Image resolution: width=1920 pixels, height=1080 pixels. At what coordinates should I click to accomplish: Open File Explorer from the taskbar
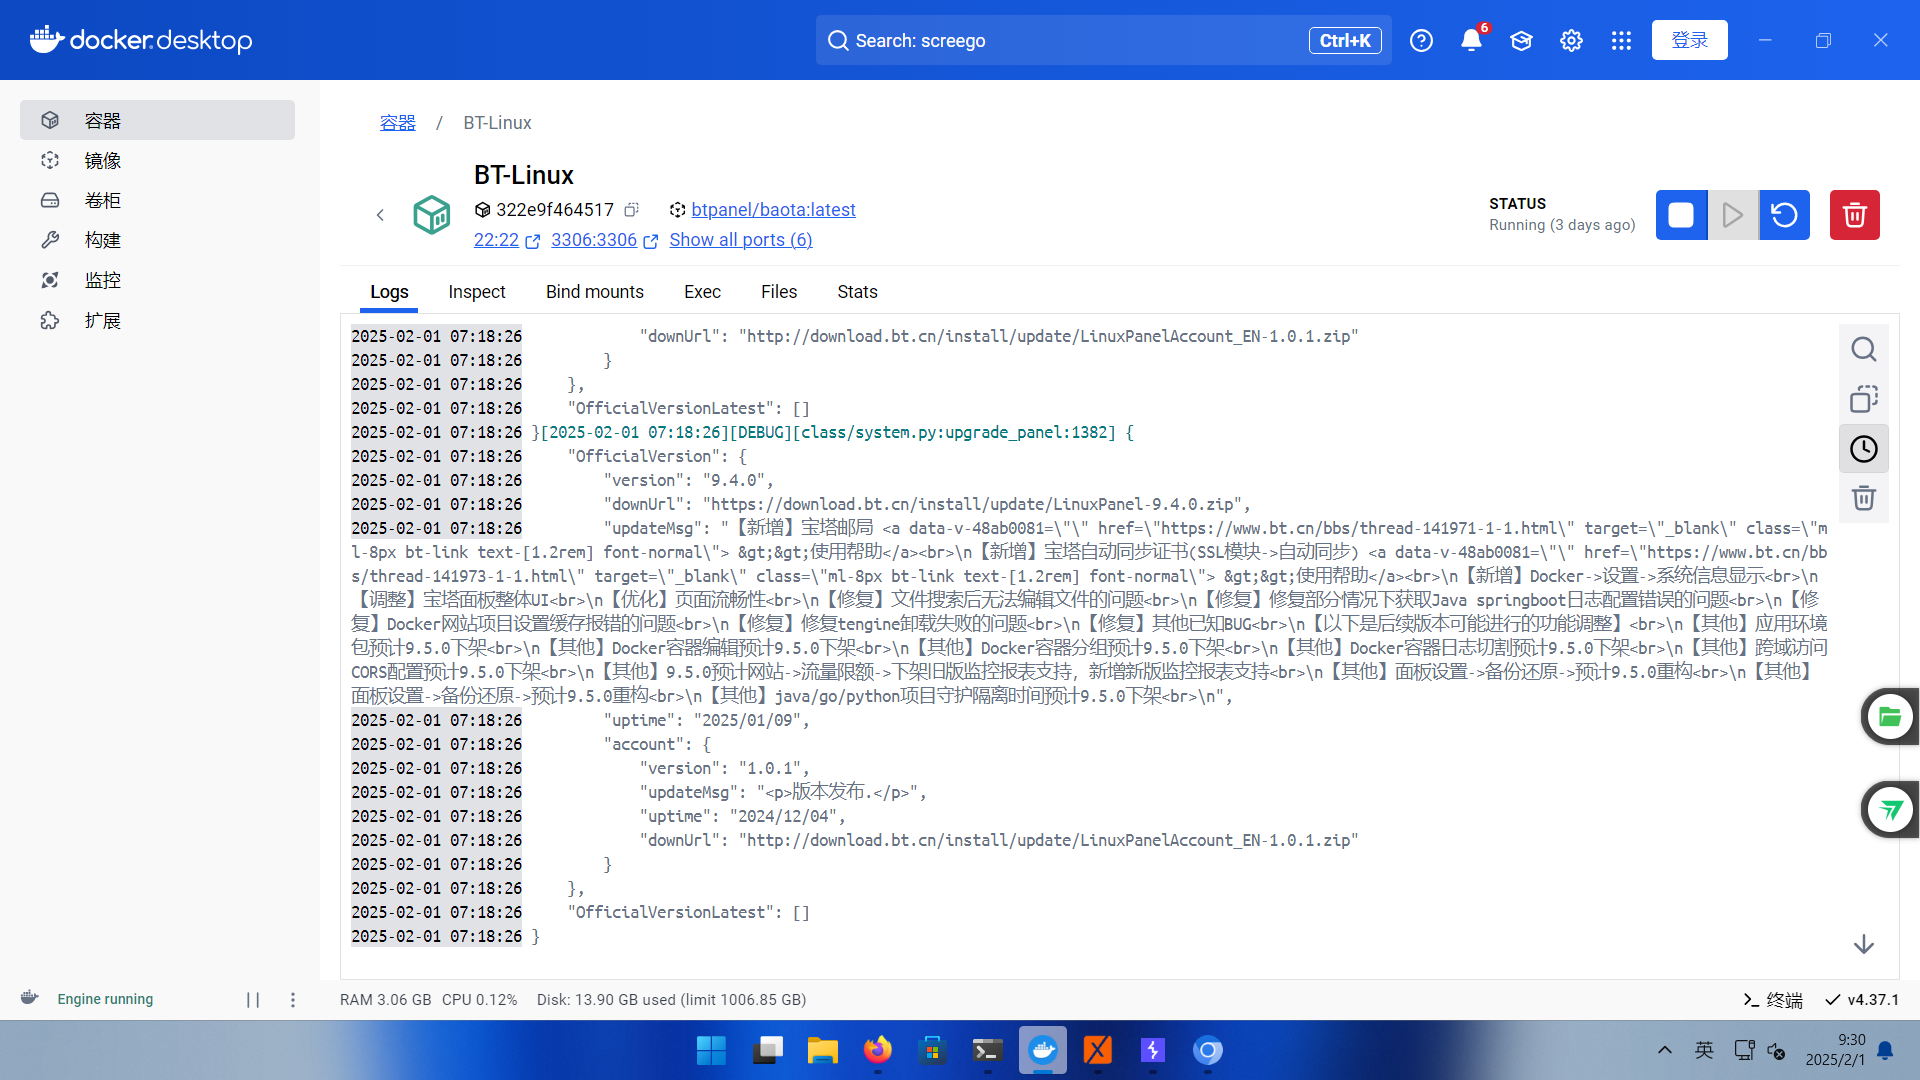(822, 1050)
